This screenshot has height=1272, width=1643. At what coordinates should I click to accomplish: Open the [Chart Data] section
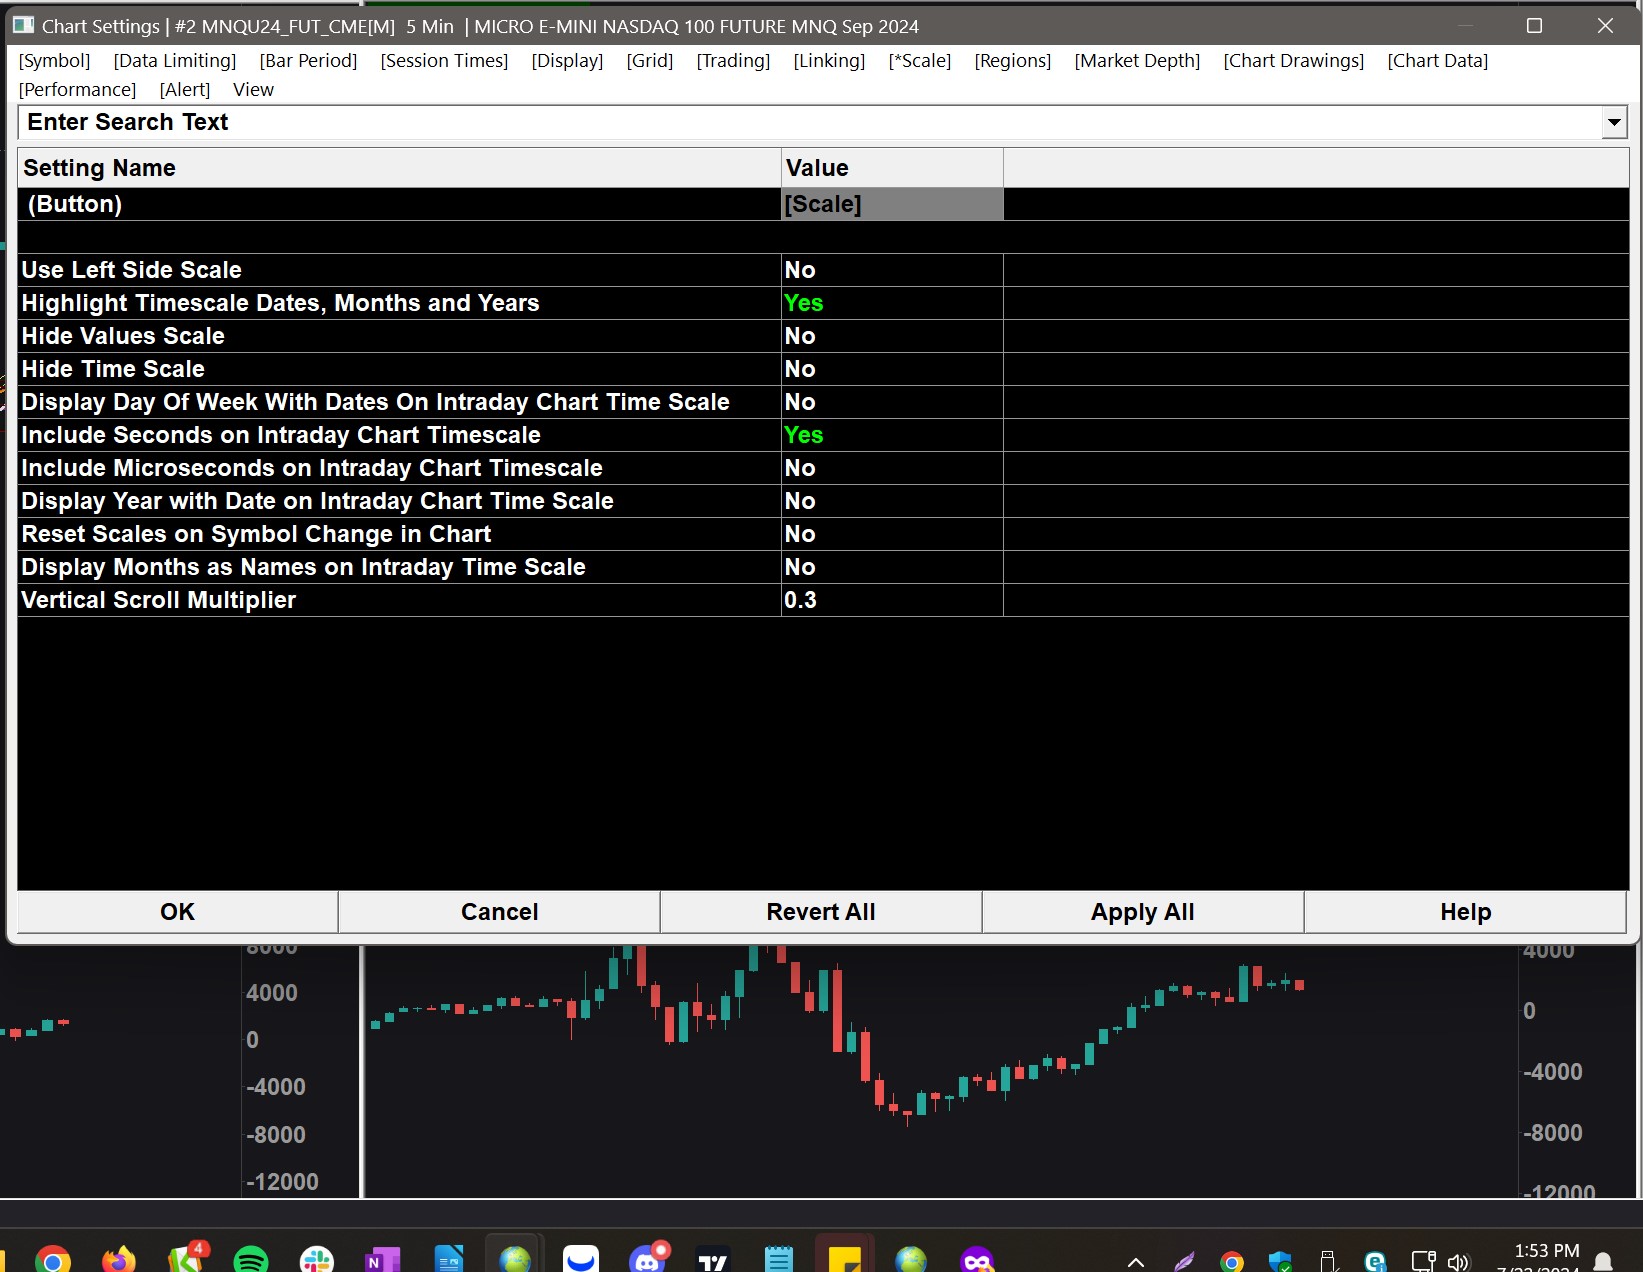point(1438,61)
